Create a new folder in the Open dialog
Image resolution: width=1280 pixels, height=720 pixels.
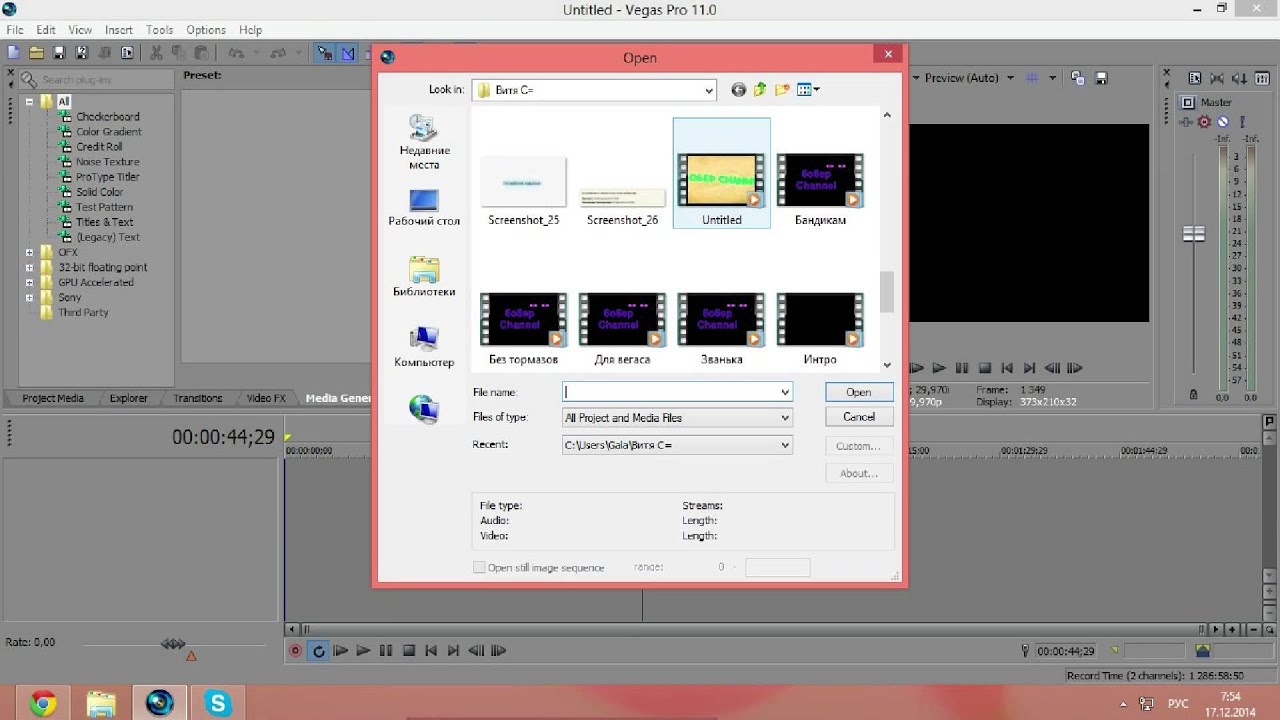[782, 90]
